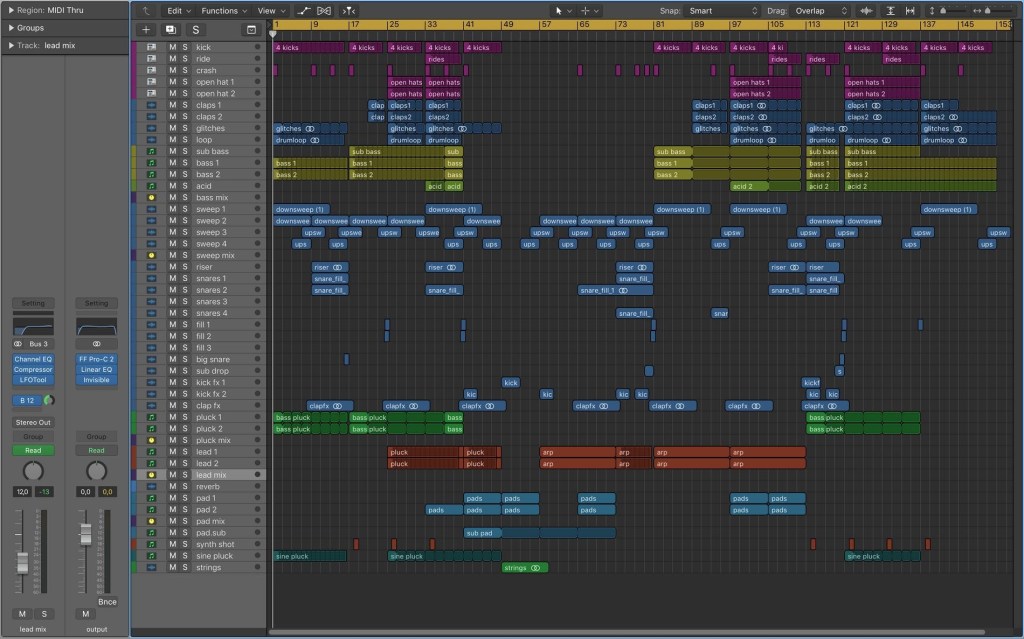Mute the strings track

coord(172,568)
